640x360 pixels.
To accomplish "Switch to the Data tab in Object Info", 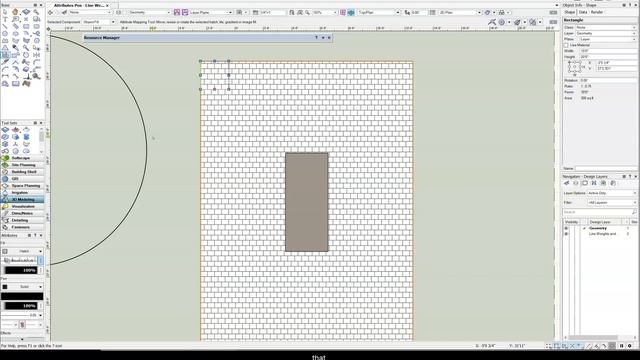I will coord(583,13).
